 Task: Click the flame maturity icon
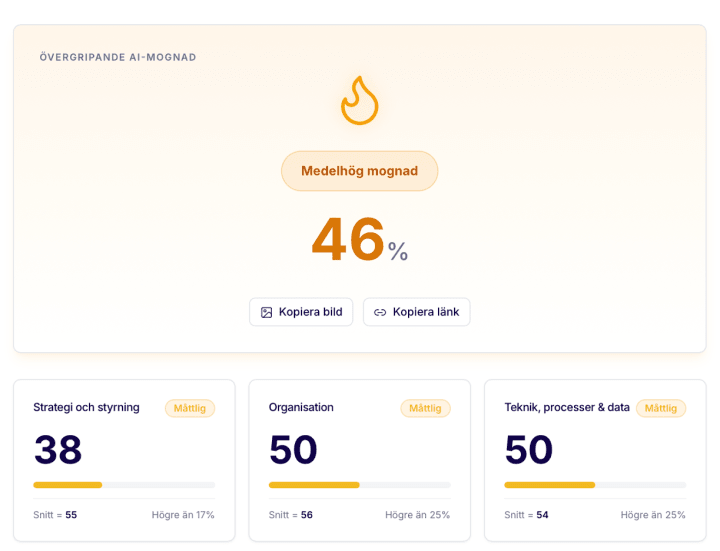(359, 101)
